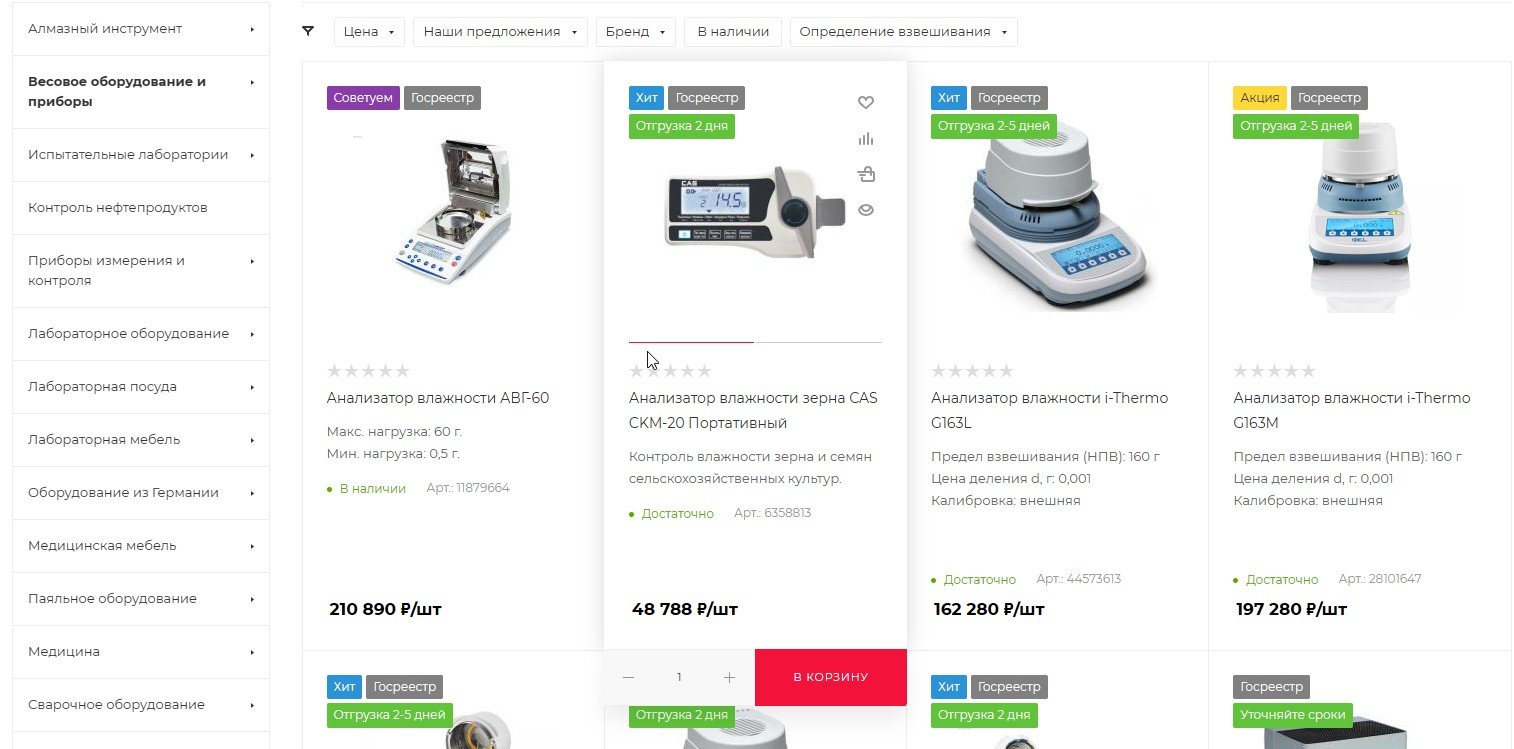
Task: Decrease quantity with minus button
Action: click(x=628, y=677)
